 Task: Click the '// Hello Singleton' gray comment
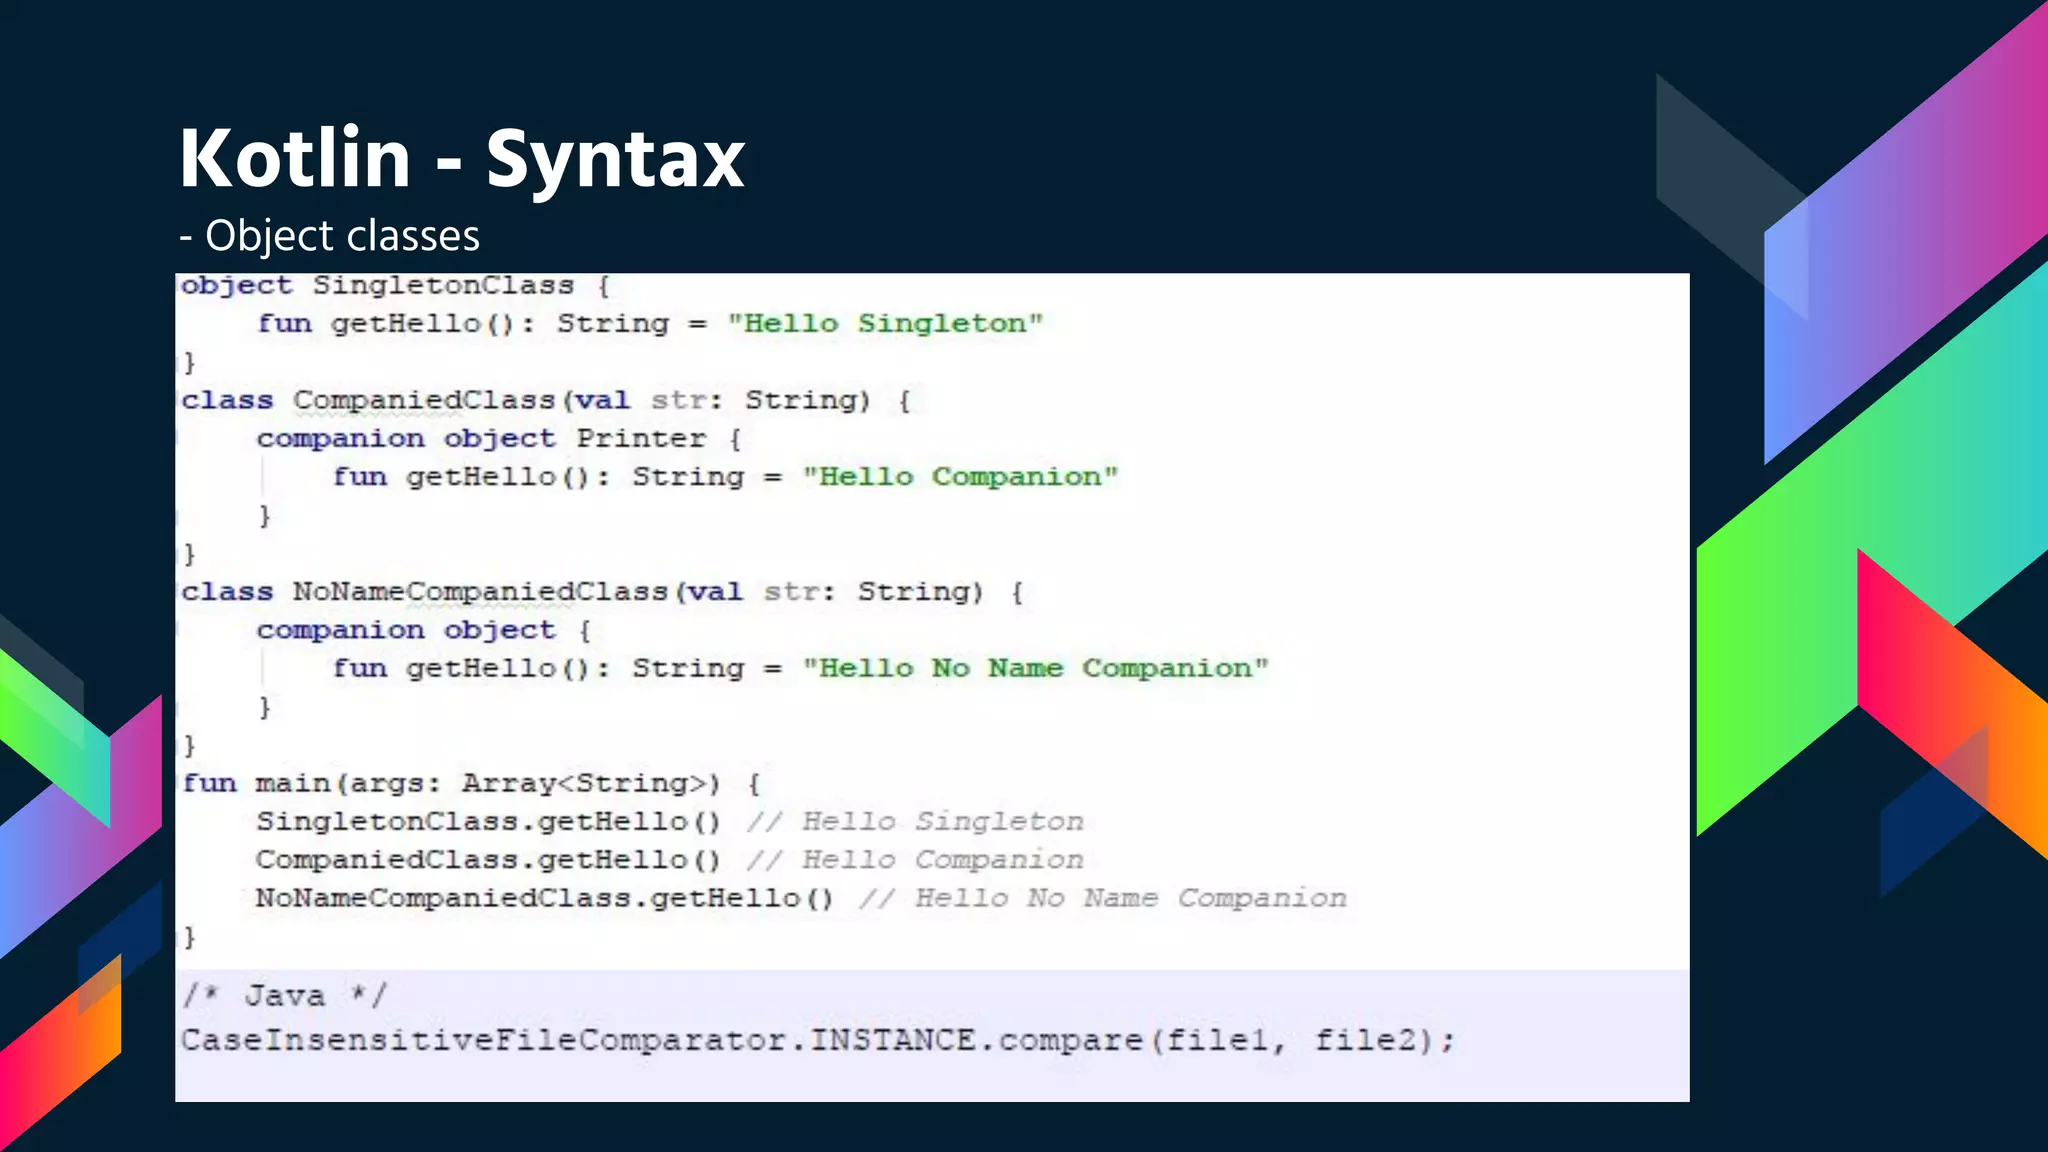pyautogui.click(x=915, y=822)
